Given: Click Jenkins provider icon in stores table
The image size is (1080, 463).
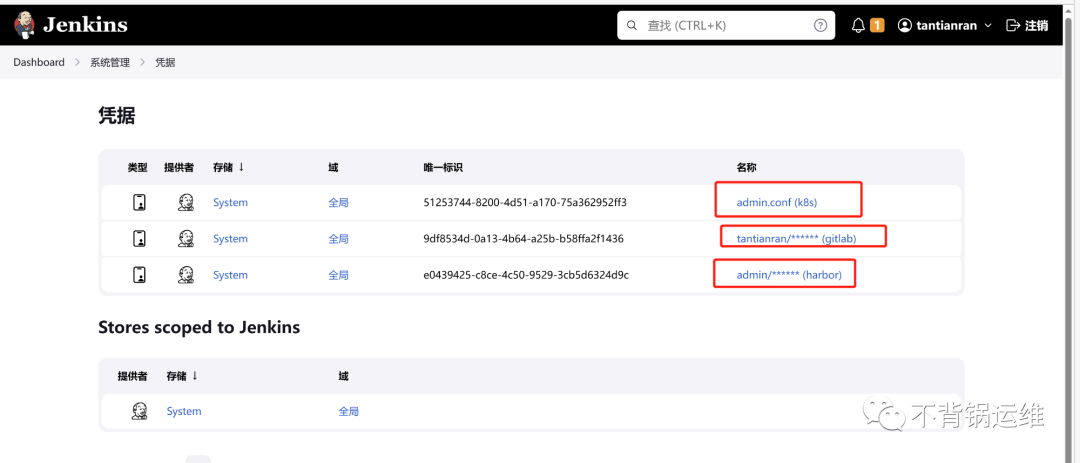Looking at the screenshot, I should (139, 411).
